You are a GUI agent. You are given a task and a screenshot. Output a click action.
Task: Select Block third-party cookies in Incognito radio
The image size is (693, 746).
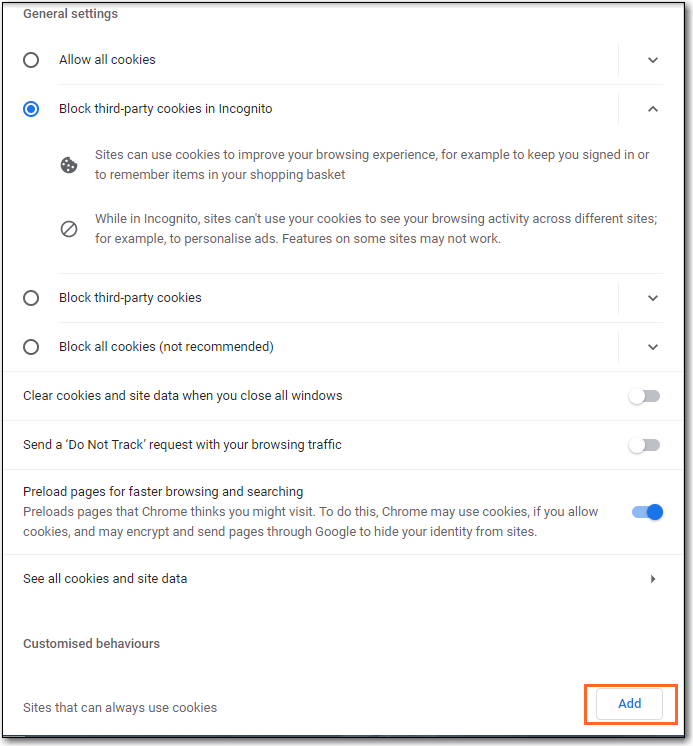(31, 109)
